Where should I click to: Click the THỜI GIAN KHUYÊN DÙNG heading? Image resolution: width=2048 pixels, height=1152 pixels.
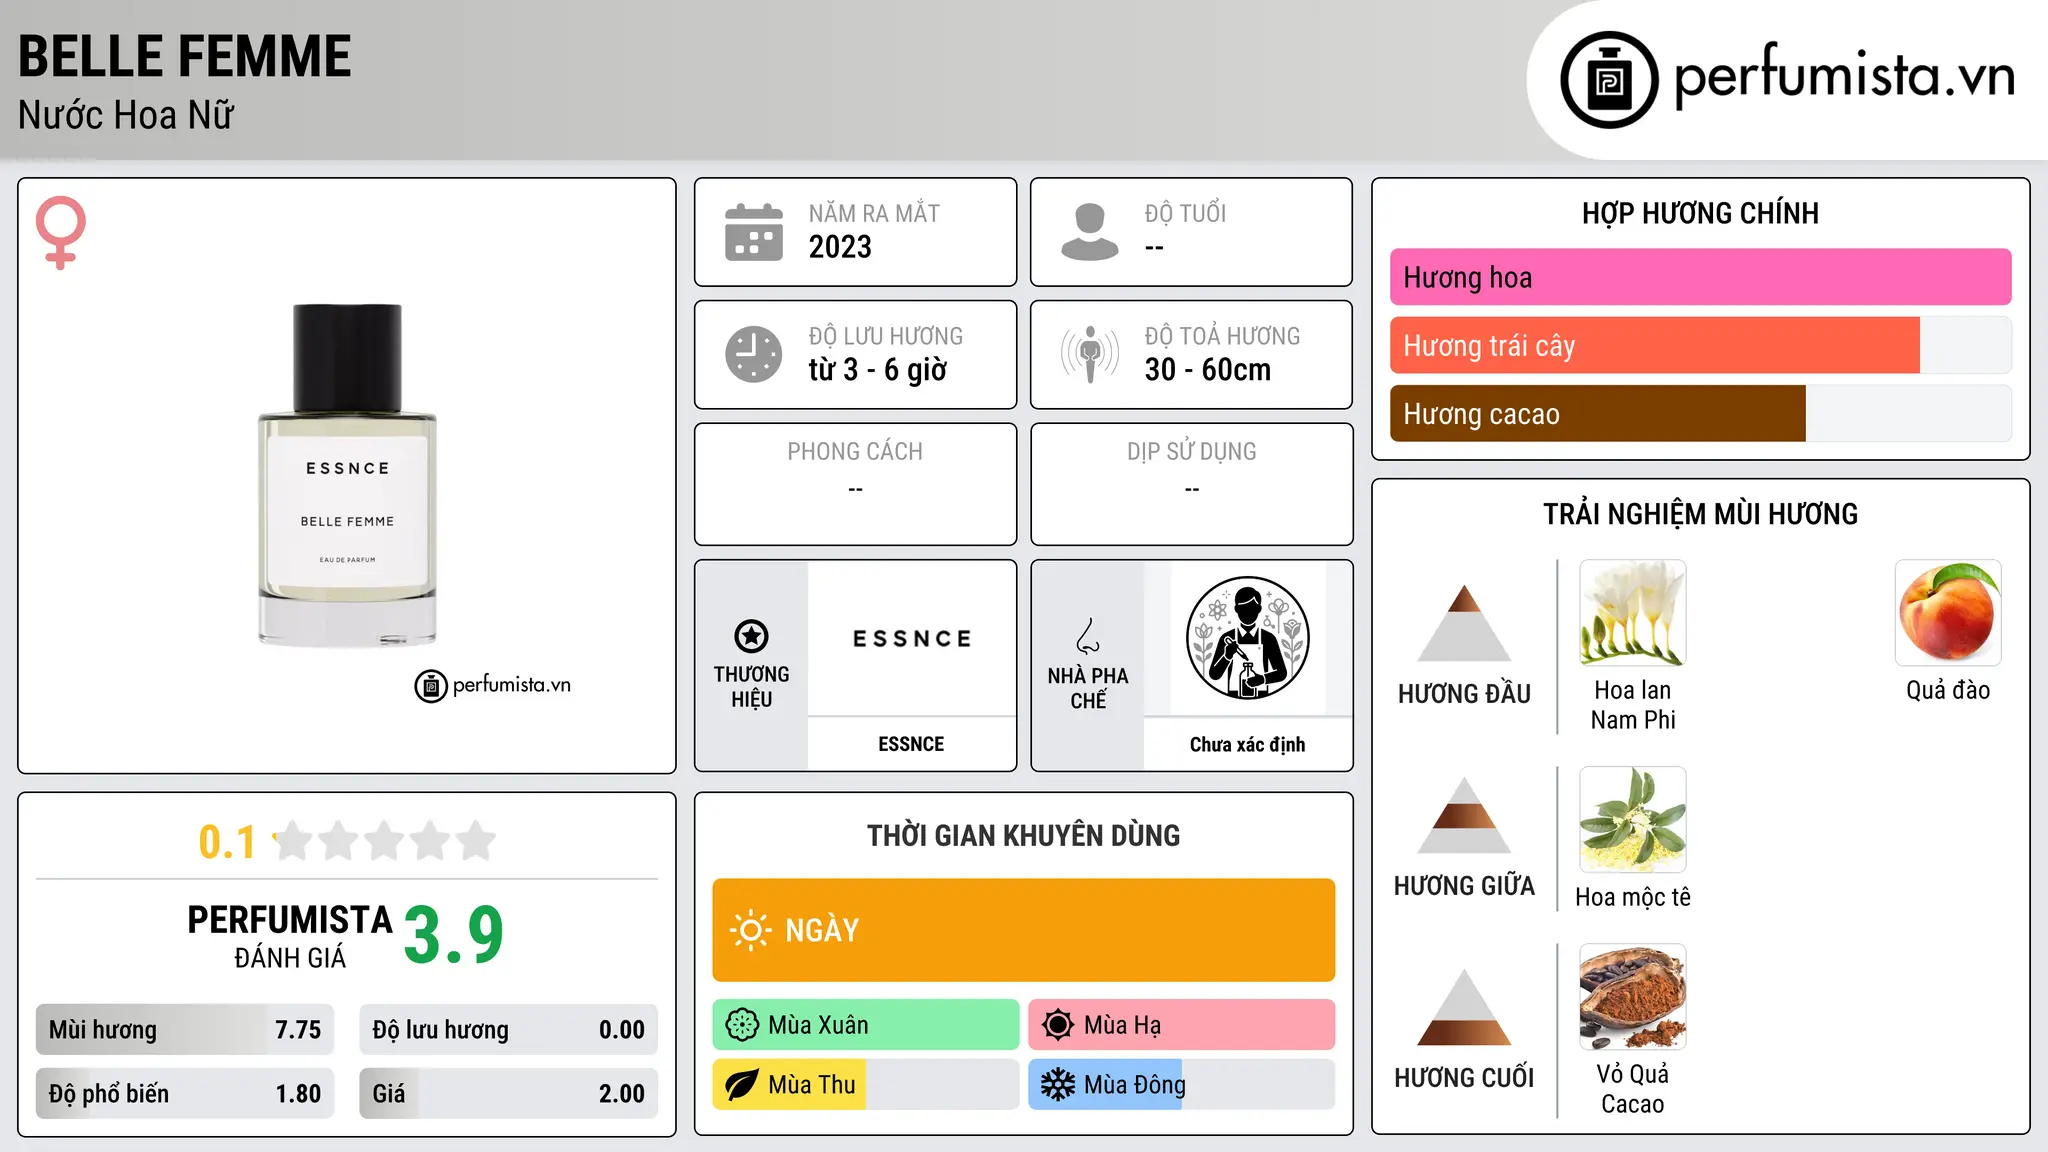(x=1023, y=836)
